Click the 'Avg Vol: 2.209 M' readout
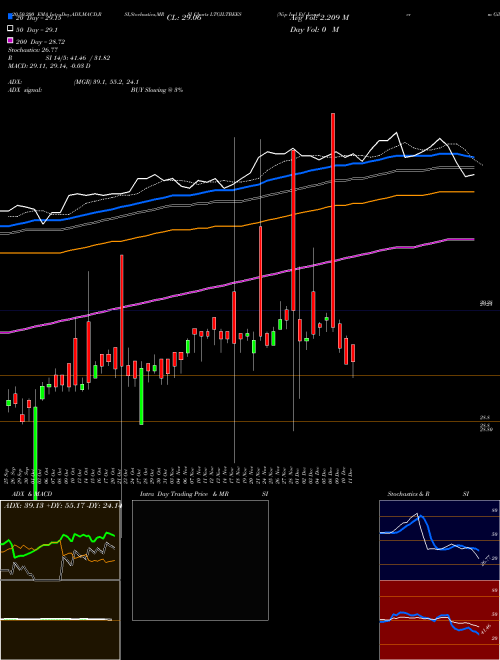This screenshot has height=660, width=500. 319,18
